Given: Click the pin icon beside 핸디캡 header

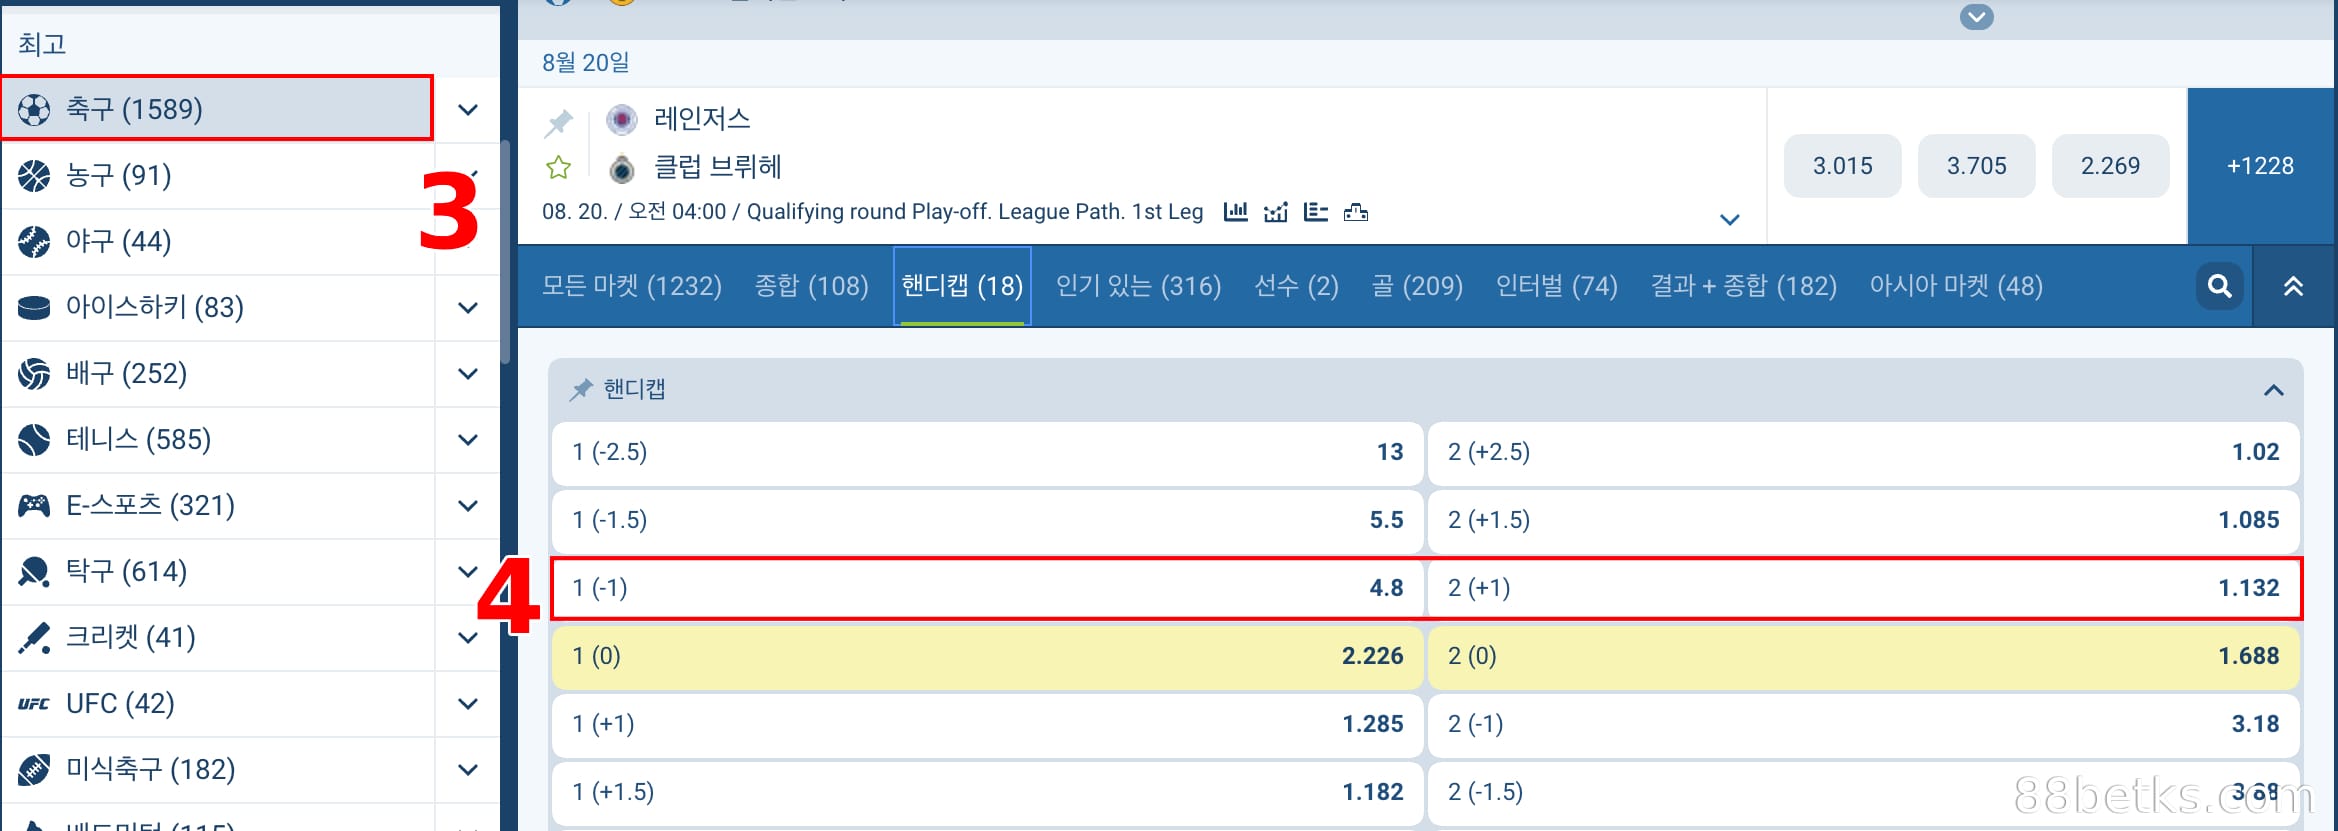Looking at the screenshot, I should [x=581, y=389].
